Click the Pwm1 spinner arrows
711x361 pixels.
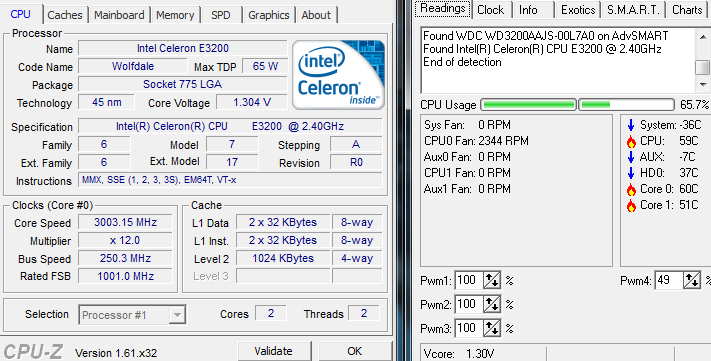coord(492,281)
